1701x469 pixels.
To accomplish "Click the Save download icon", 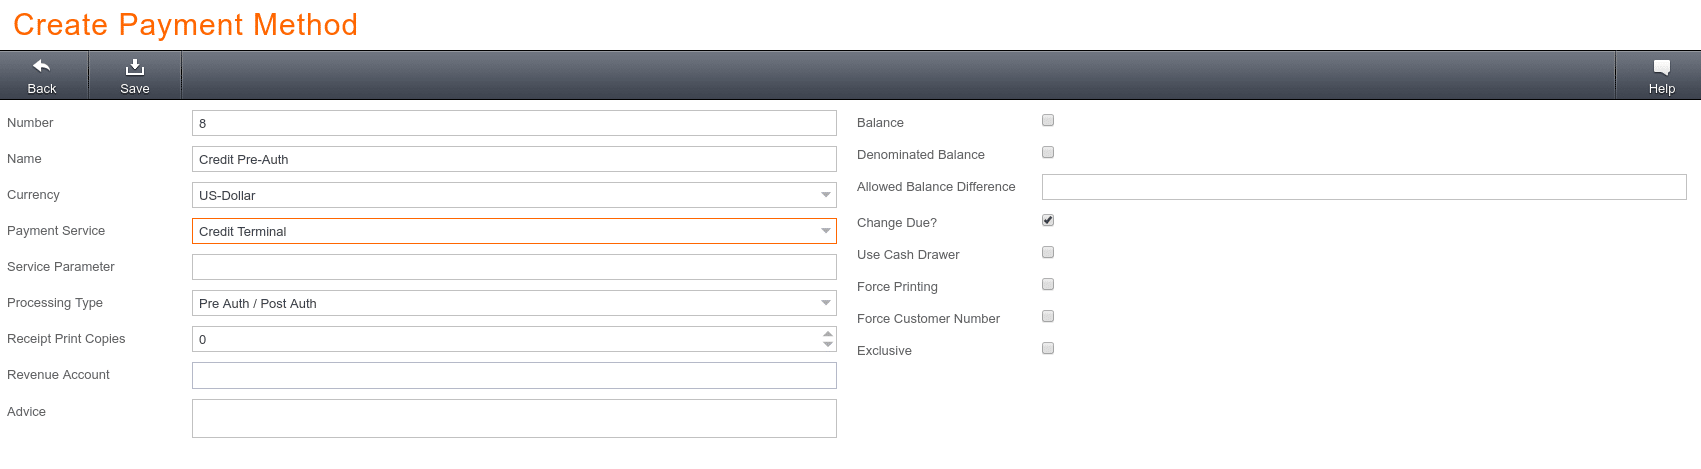I will pyautogui.click(x=135, y=66).
